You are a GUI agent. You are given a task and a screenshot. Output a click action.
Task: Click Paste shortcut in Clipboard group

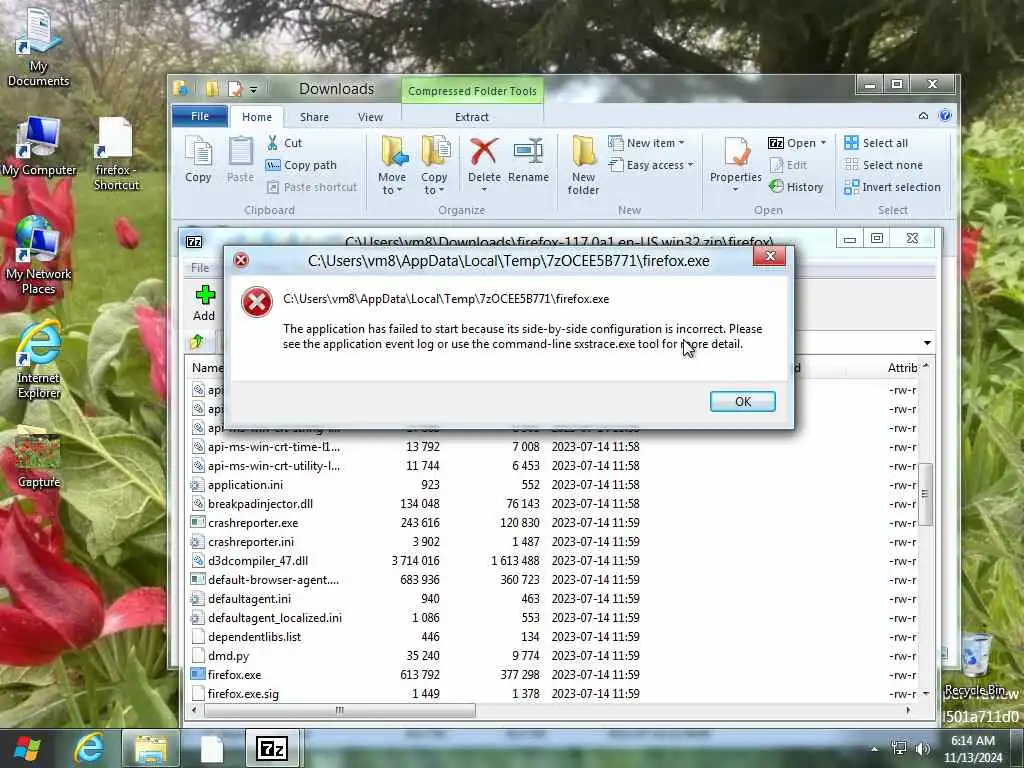pyautogui.click(x=312, y=187)
